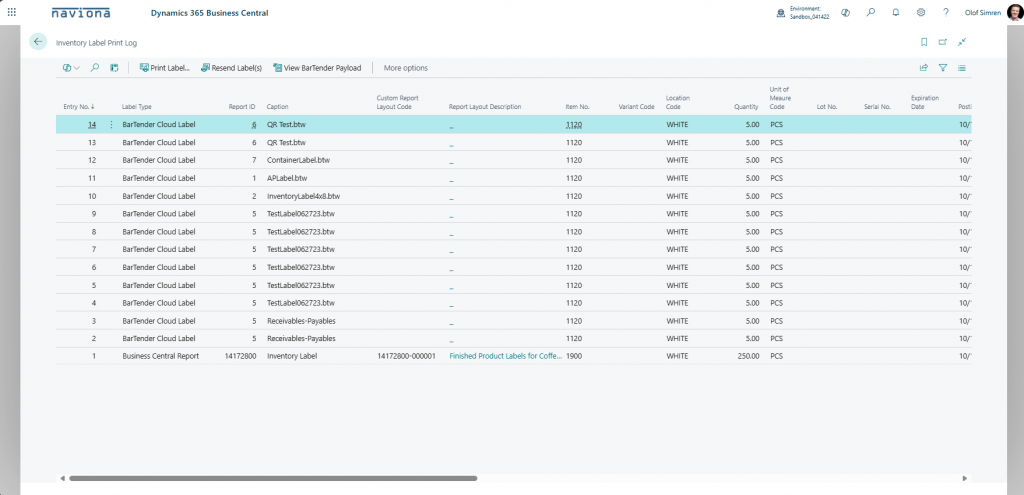Click Report Layout Description column header
1024x495 pixels.
tap(485, 106)
